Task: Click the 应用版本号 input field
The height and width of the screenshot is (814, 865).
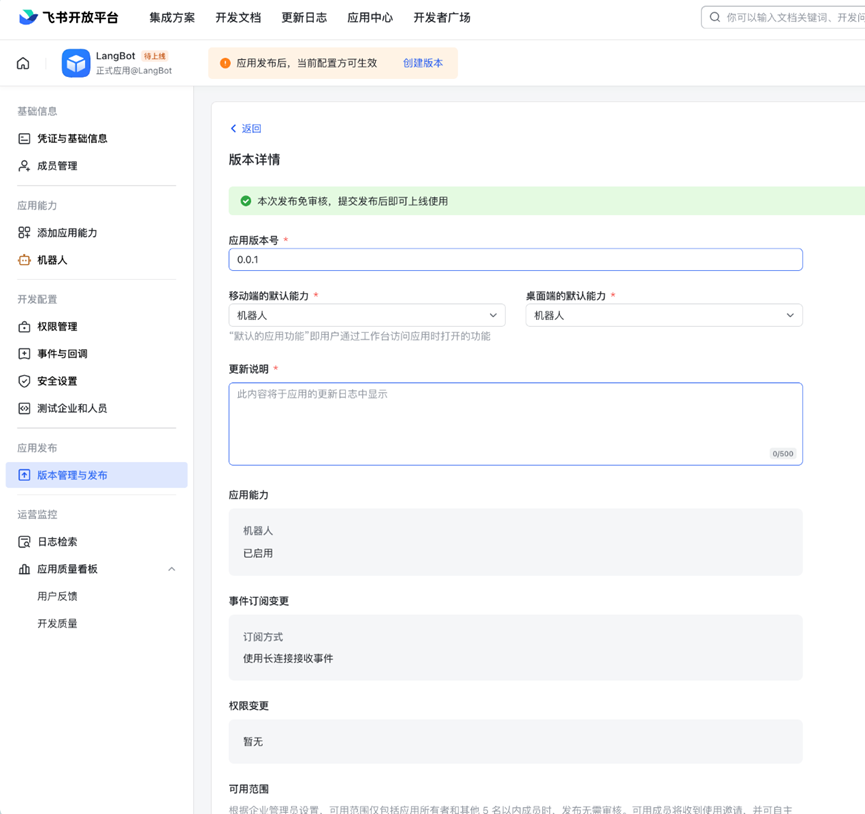Action: coord(515,259)
